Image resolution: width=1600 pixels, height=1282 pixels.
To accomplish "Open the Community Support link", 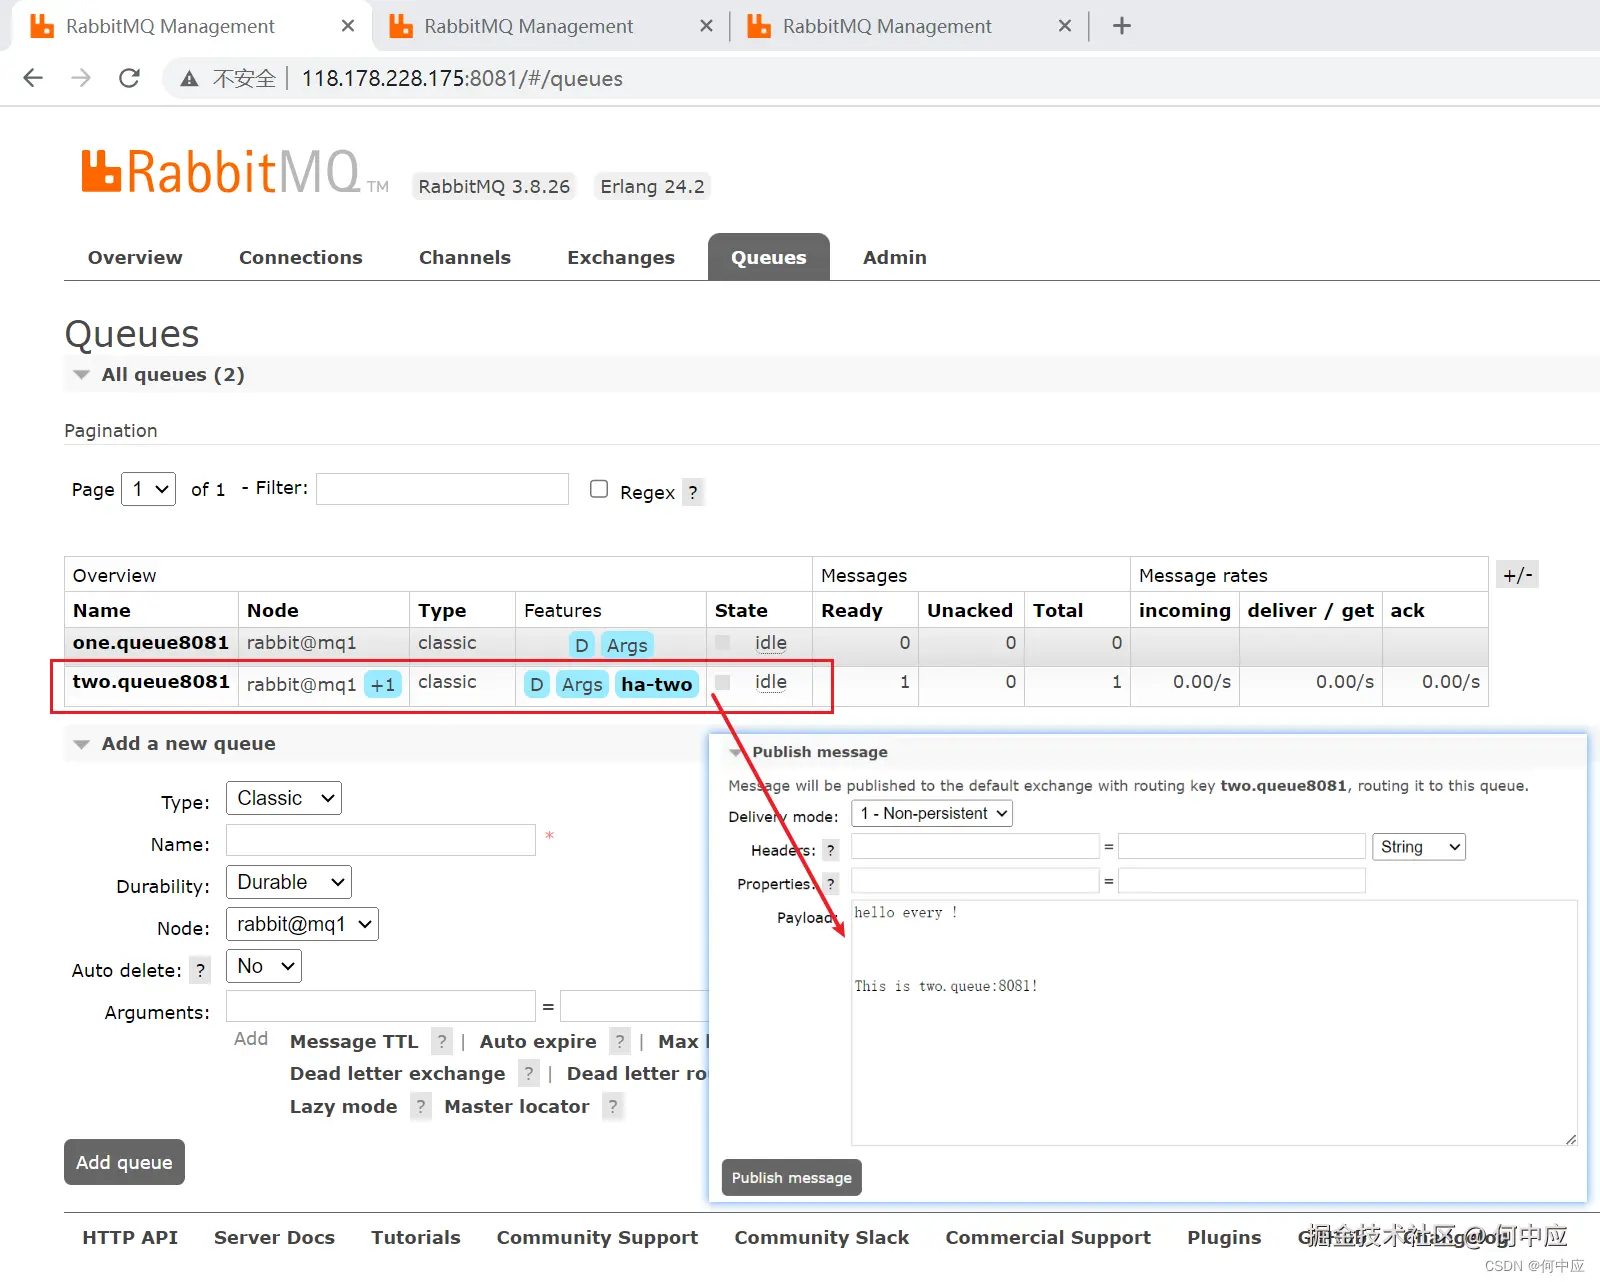I will tap(597, 1237).
